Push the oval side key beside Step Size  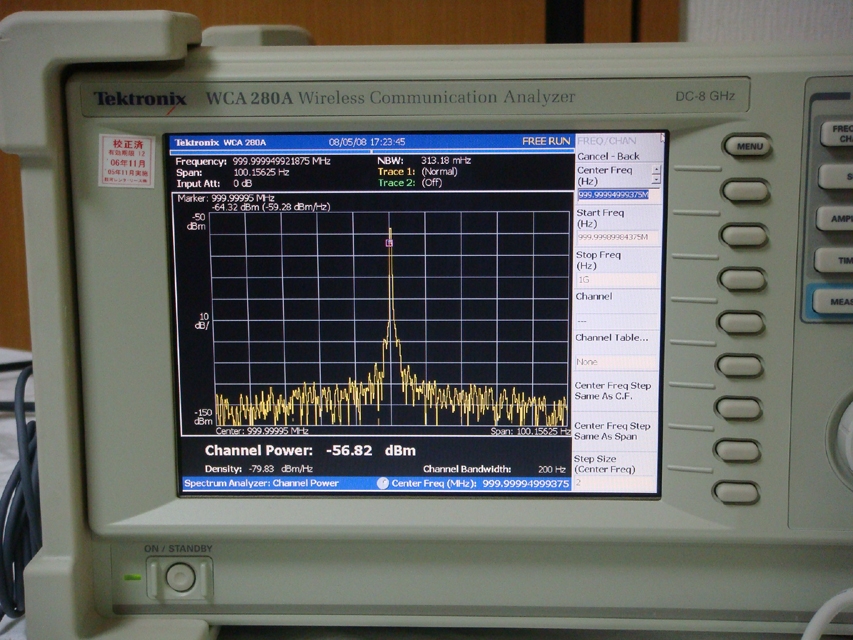737,493
